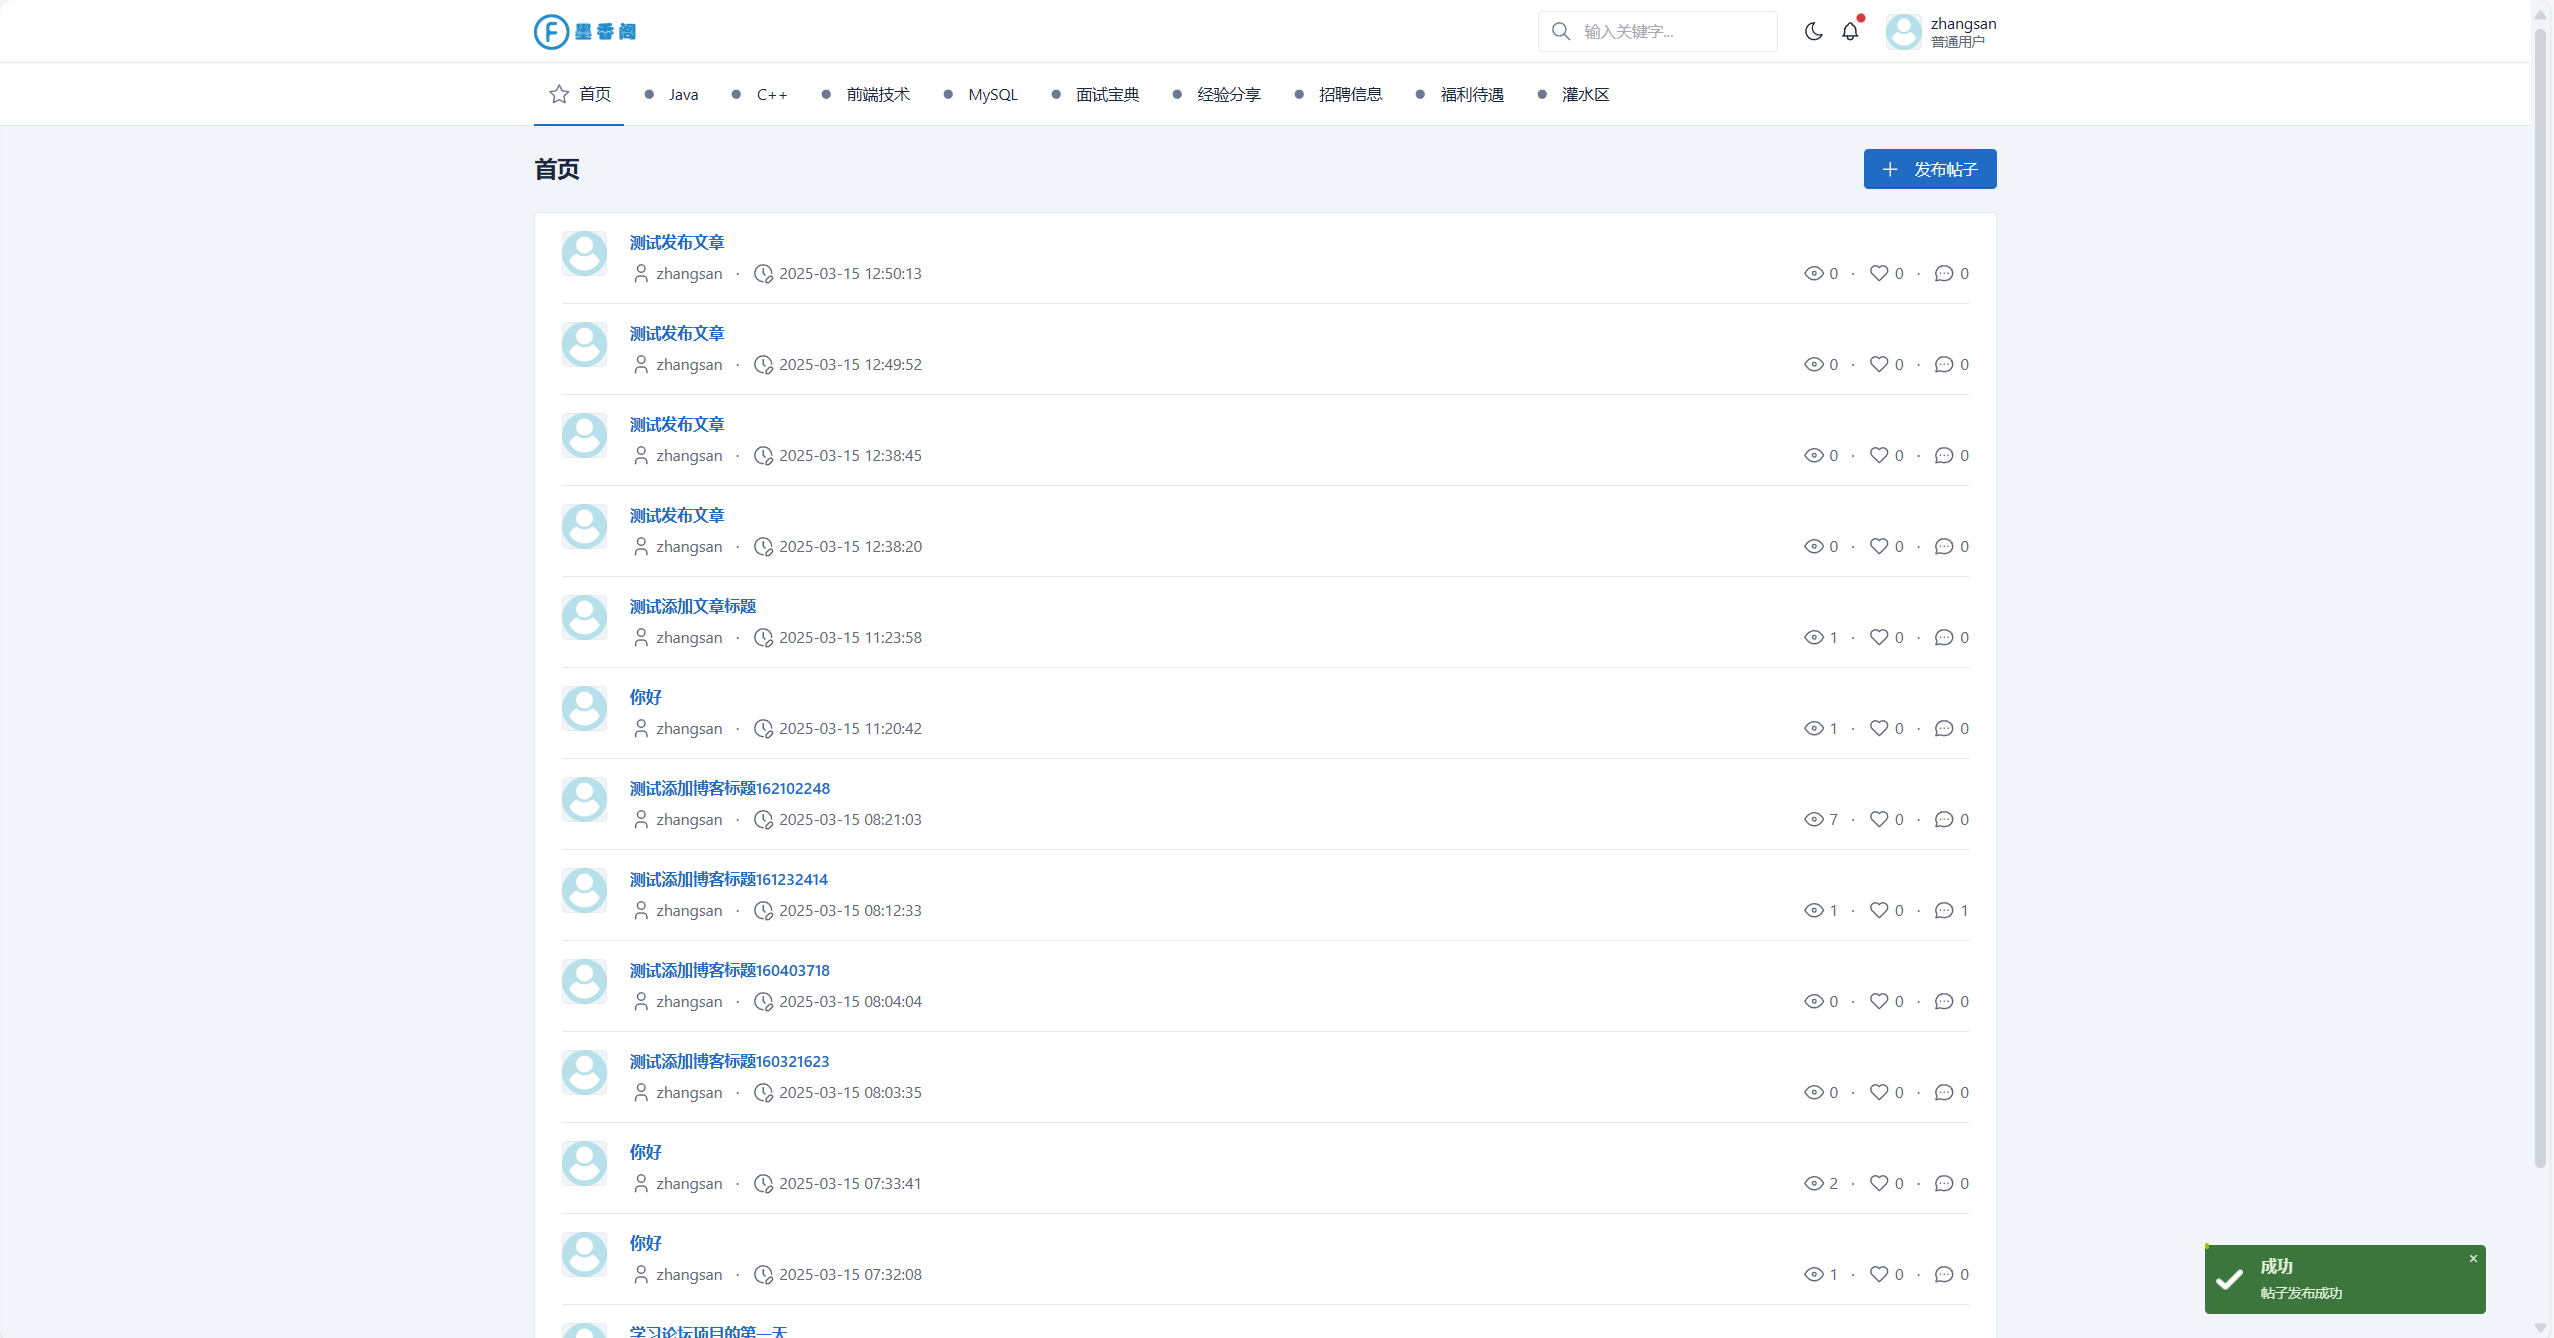The width and height of the screenshot is (2554, 1338).
Task: Toggle dark mode moon icon
Action: tap(1813, 31)
